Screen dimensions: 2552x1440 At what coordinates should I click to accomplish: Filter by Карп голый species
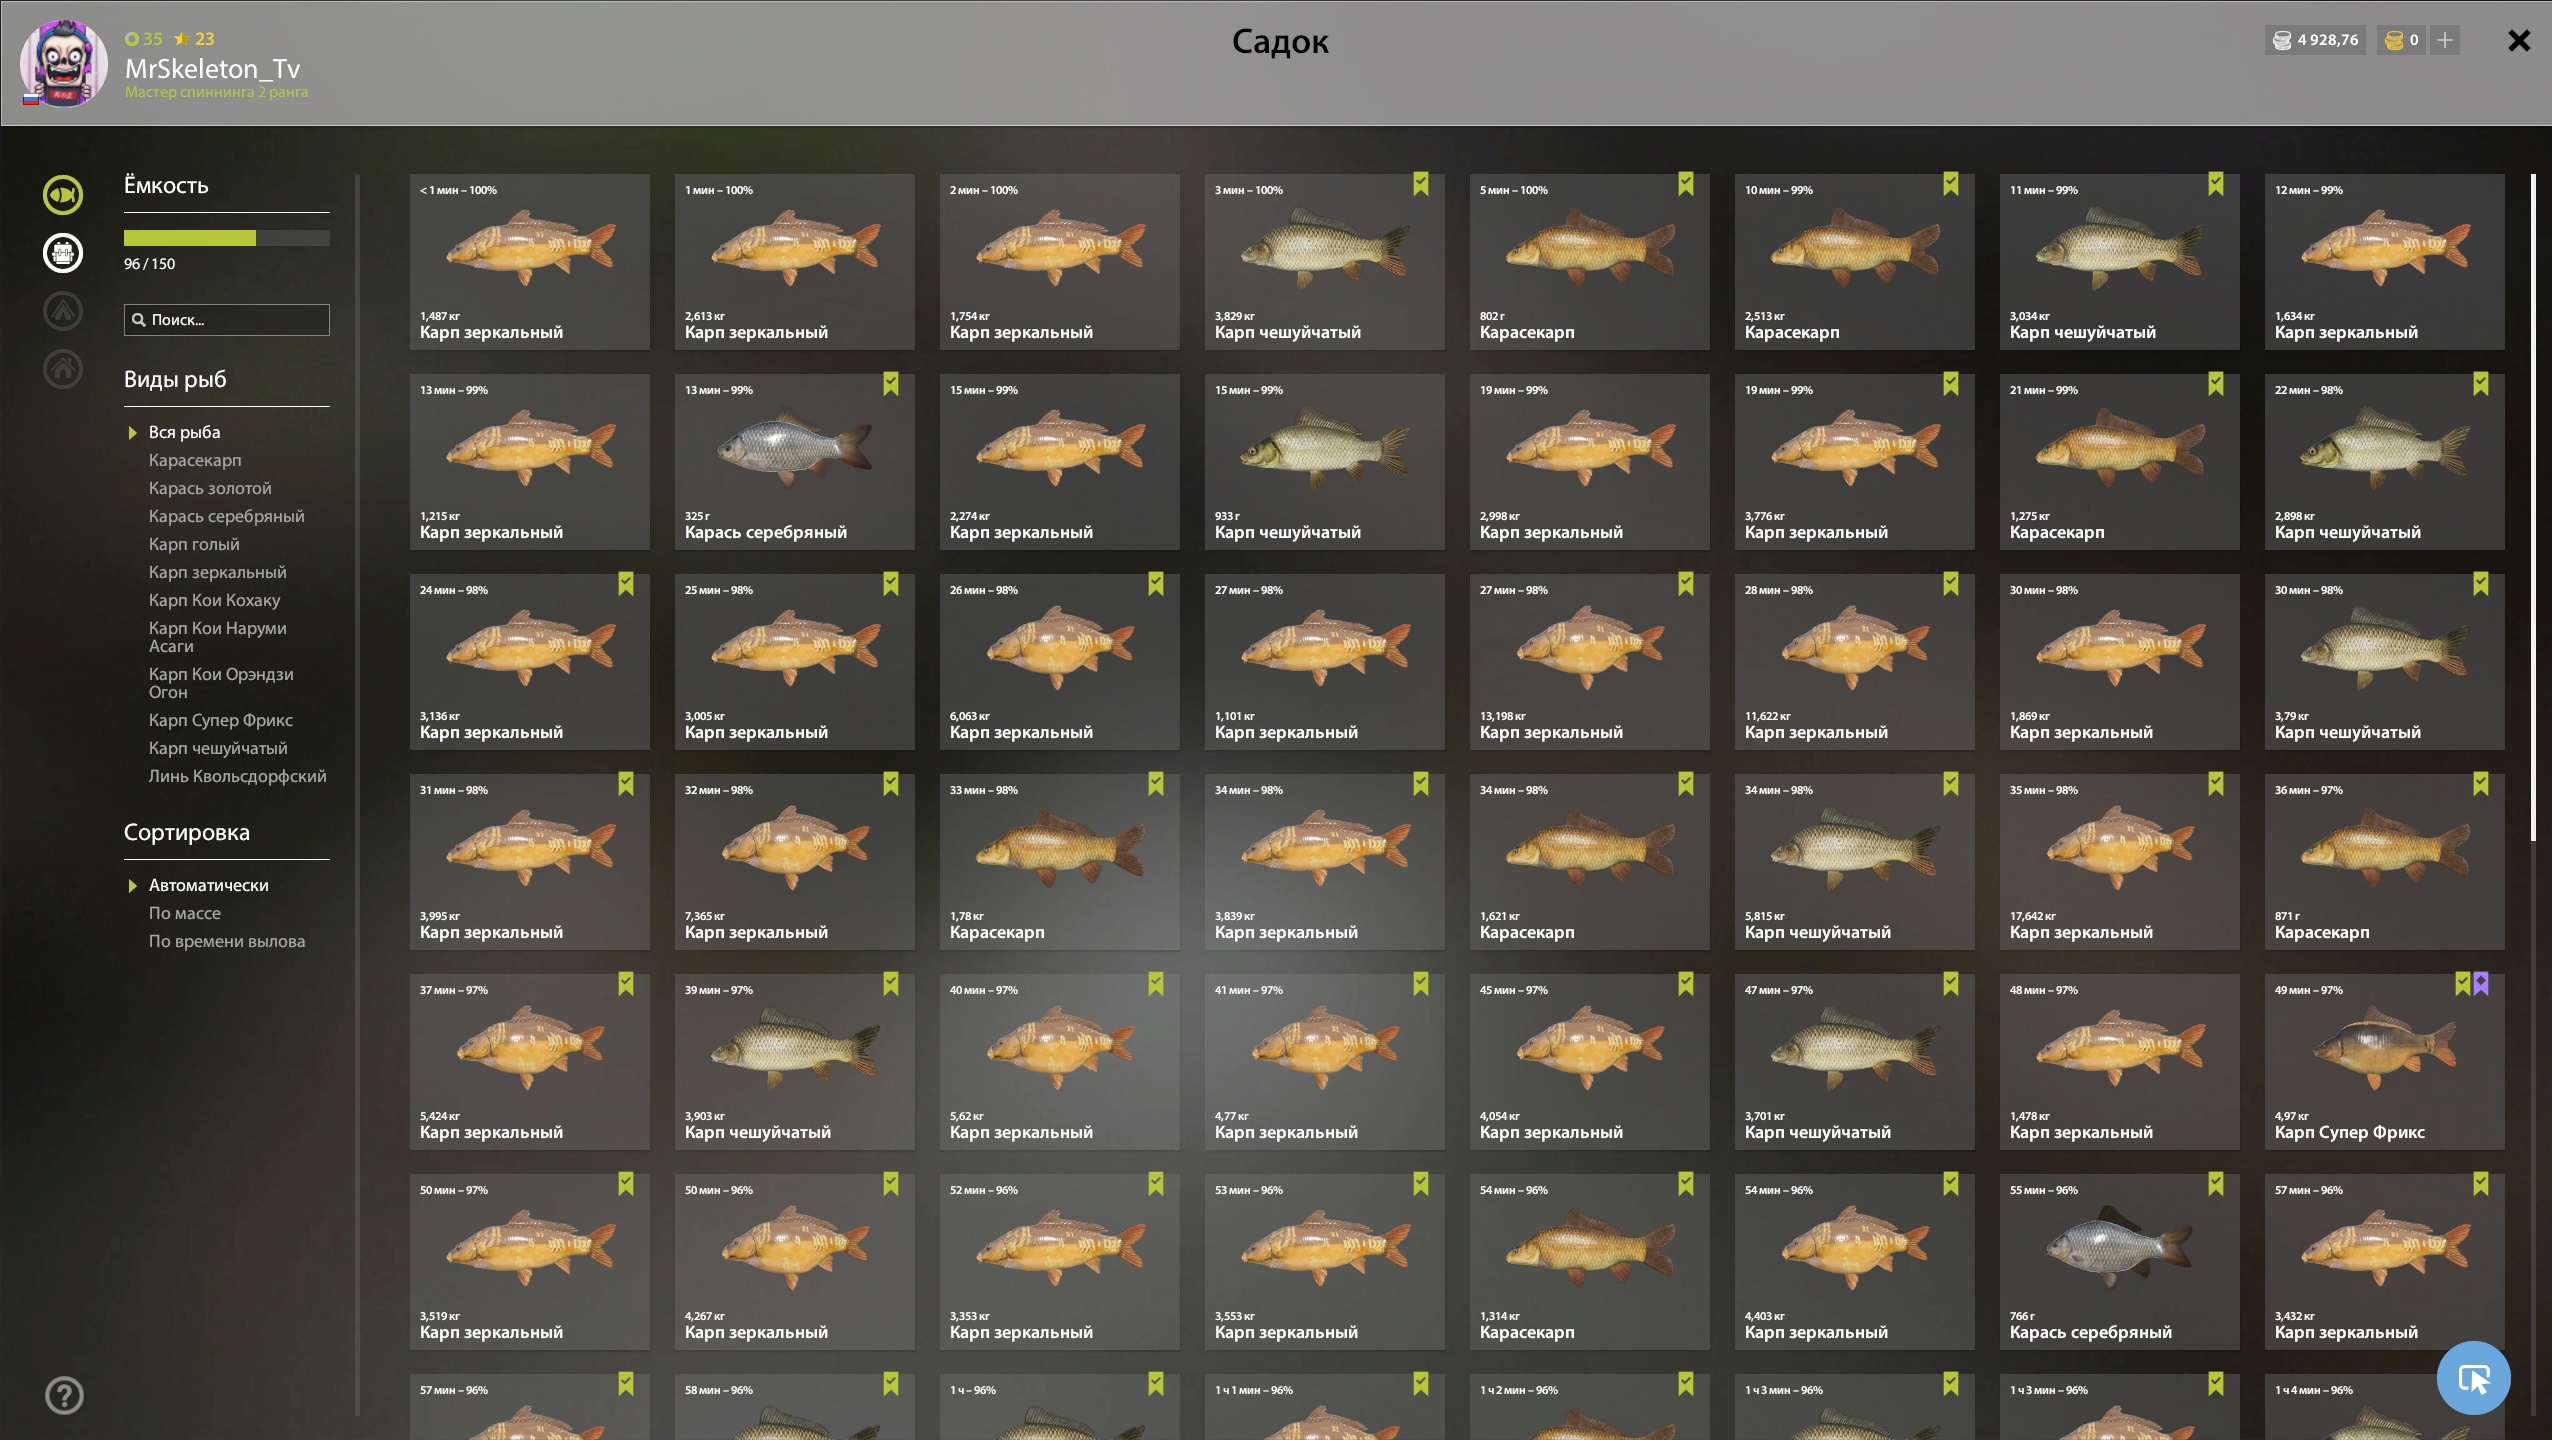(194, 544)
